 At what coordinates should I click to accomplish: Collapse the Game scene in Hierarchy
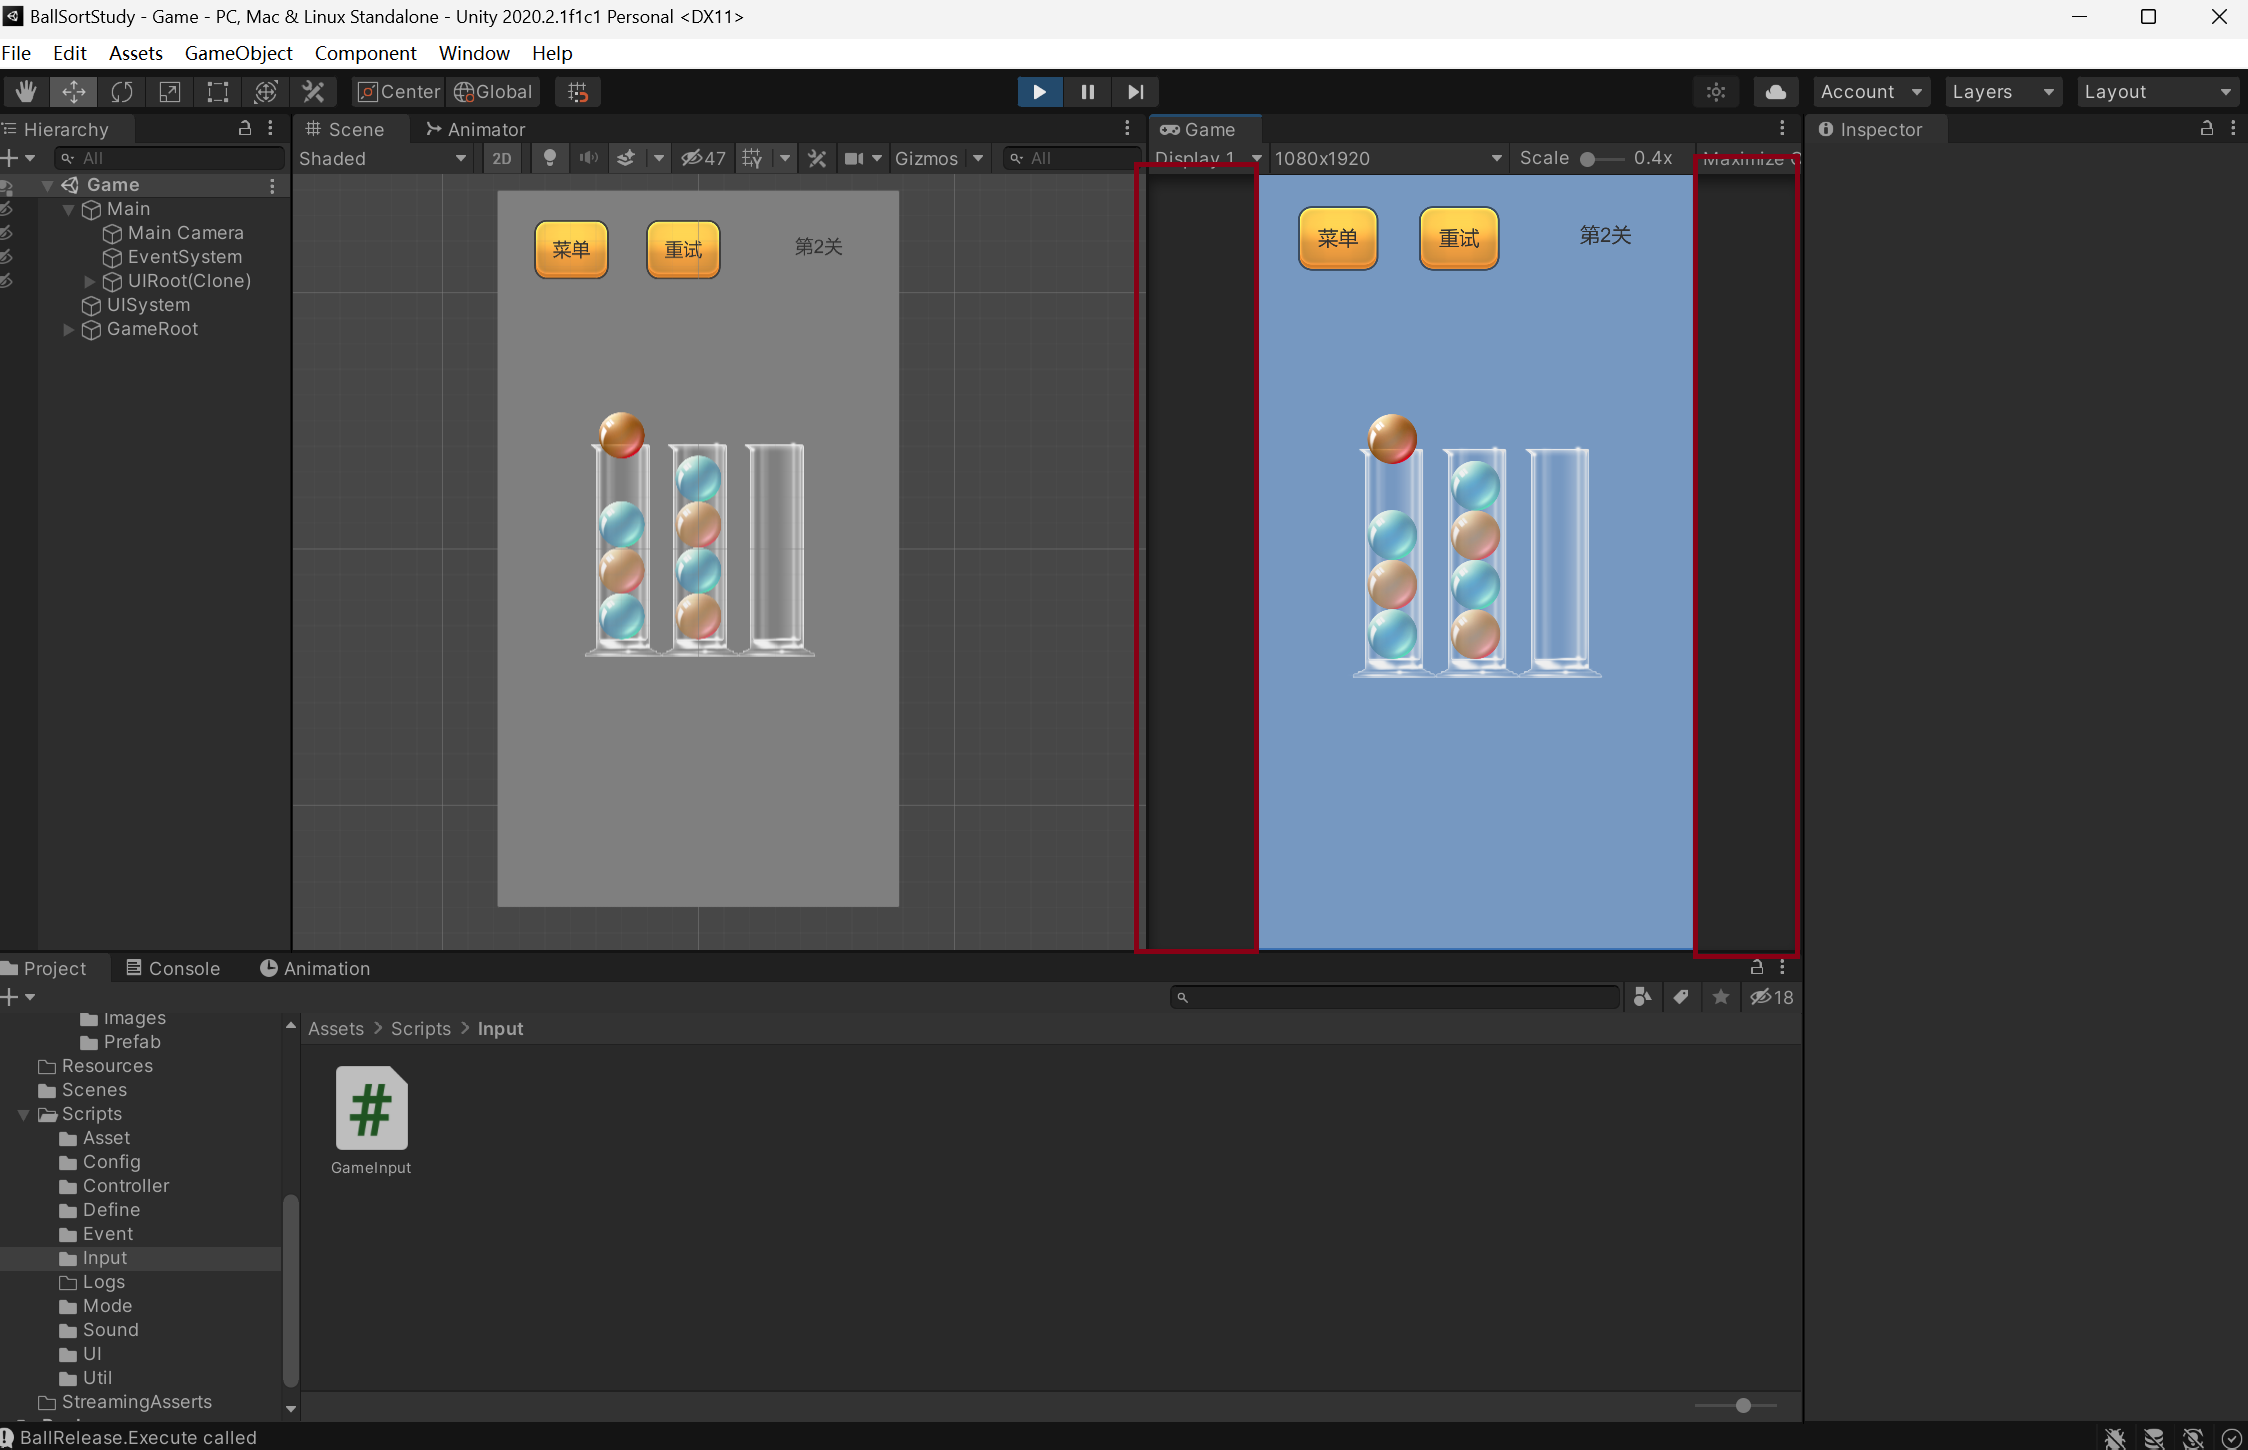[x=47, y=185]
